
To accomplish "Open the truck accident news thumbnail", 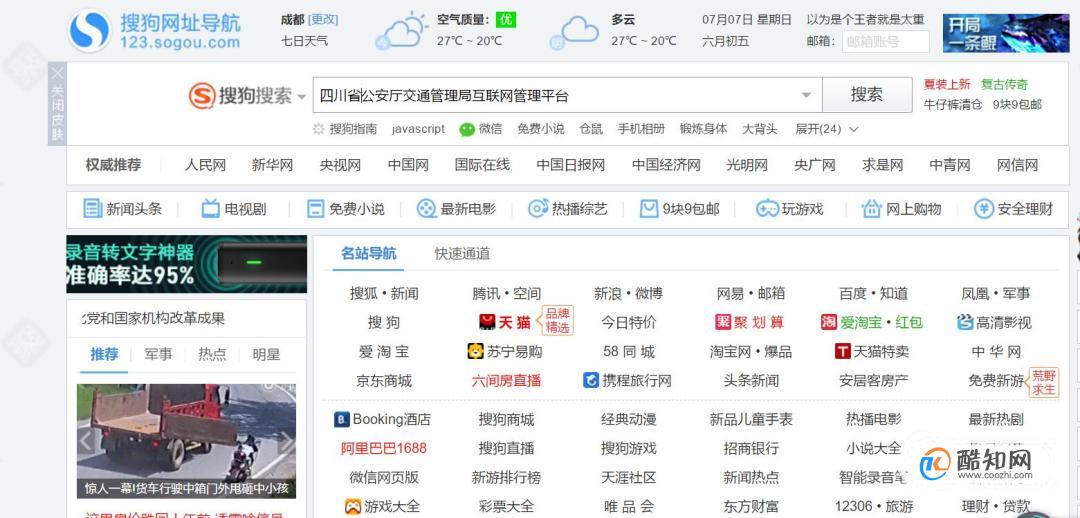I will (x=187, y=441).
